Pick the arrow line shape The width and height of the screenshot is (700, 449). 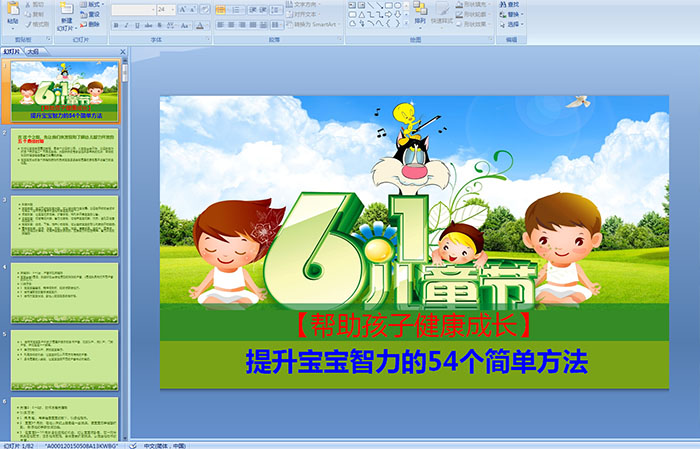[379, 5]
